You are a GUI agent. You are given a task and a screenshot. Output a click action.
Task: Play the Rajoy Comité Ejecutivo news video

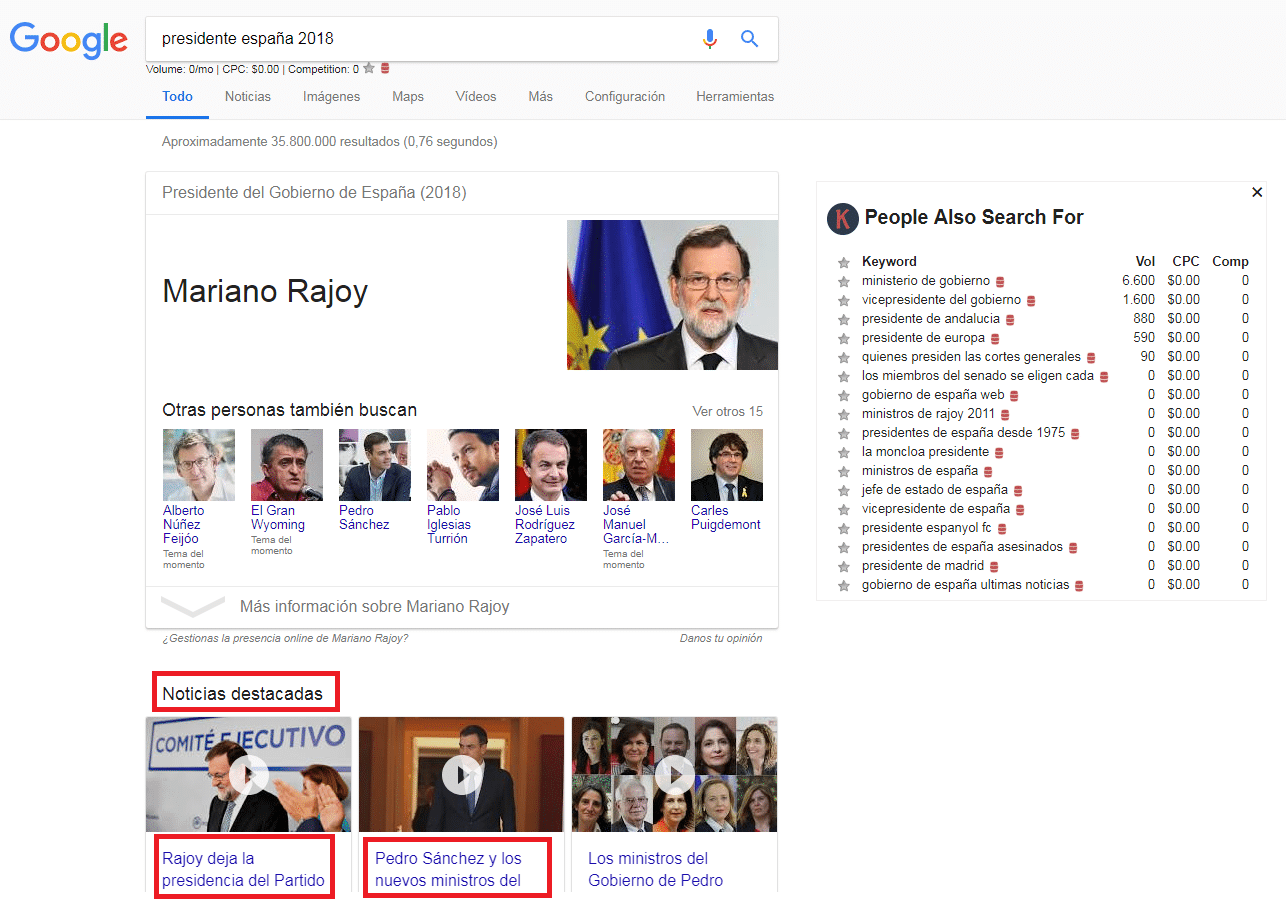tap(249, 774)
